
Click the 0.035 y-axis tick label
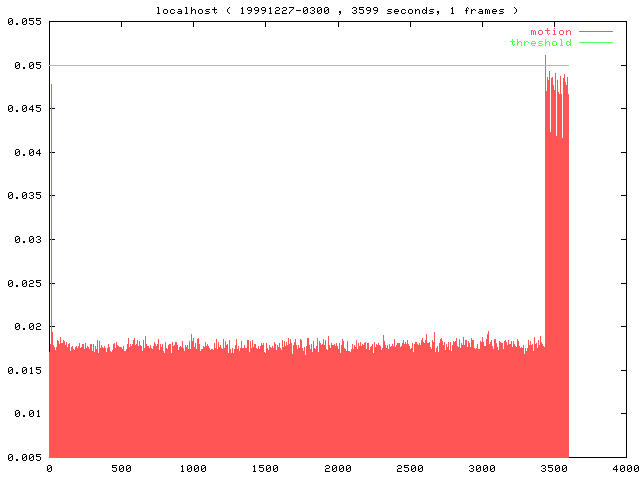[24, 196]
